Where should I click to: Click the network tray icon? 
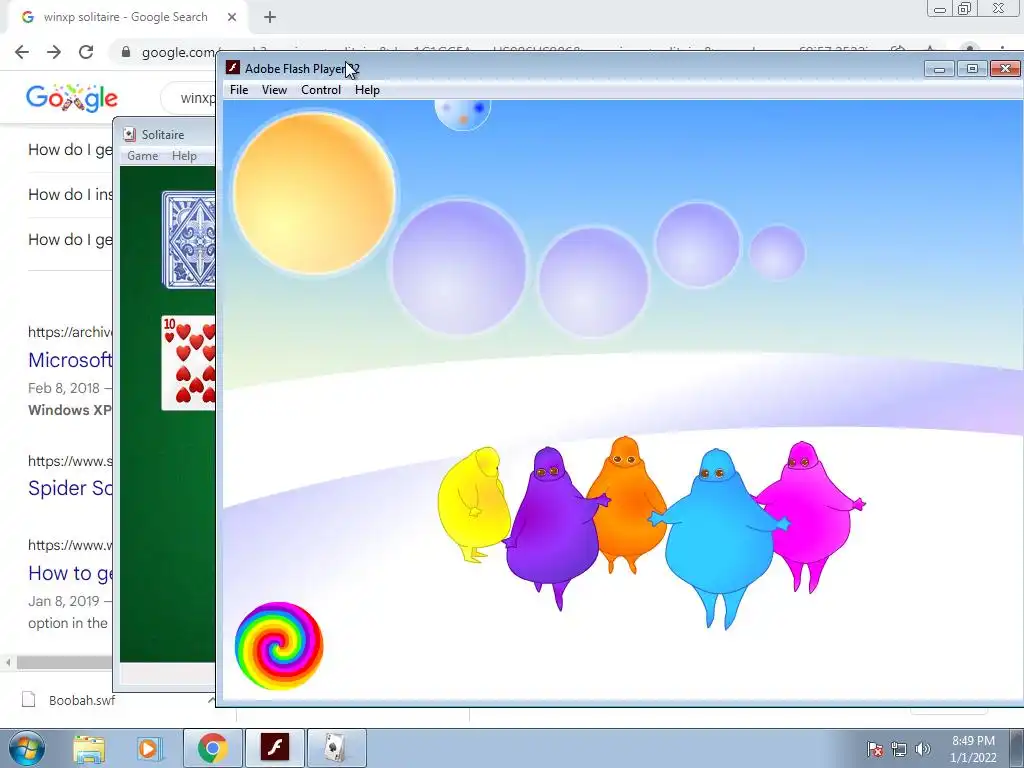point(899,749)
